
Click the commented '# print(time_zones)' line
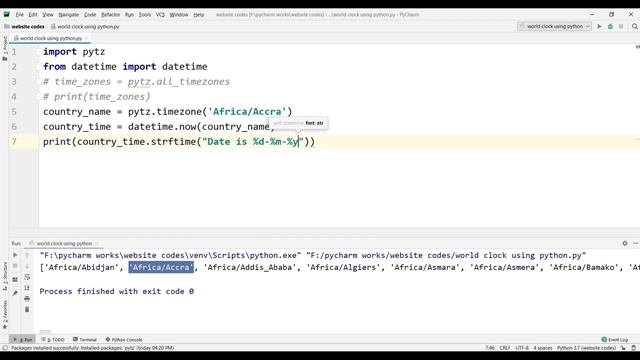(x=97, y=97)
